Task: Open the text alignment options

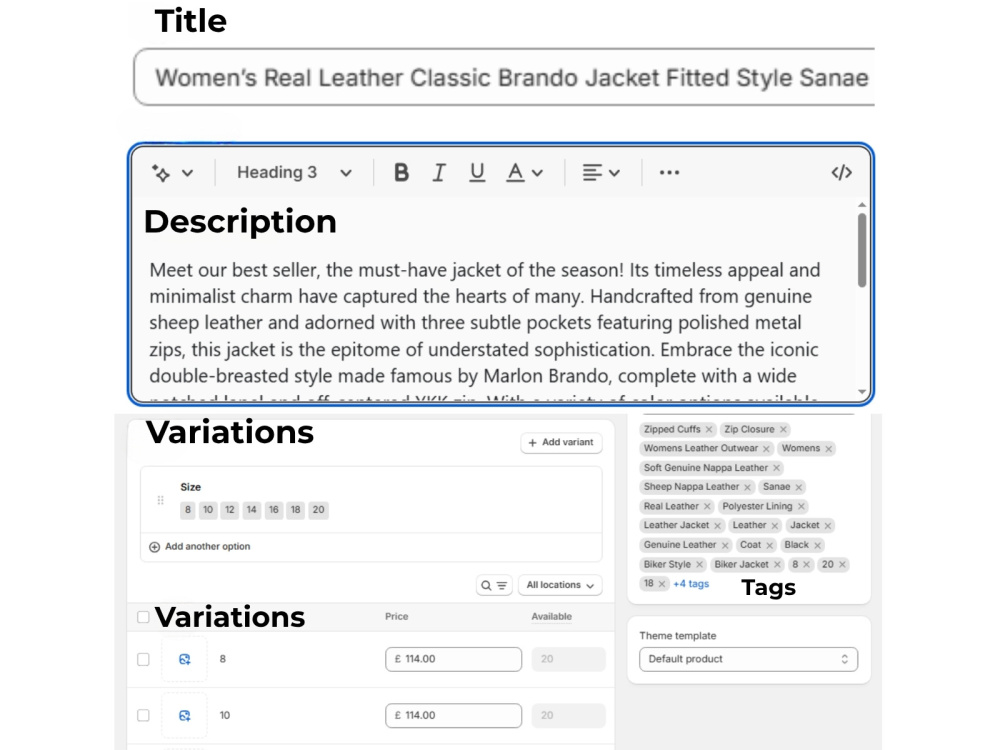Action: coord(601,173)
